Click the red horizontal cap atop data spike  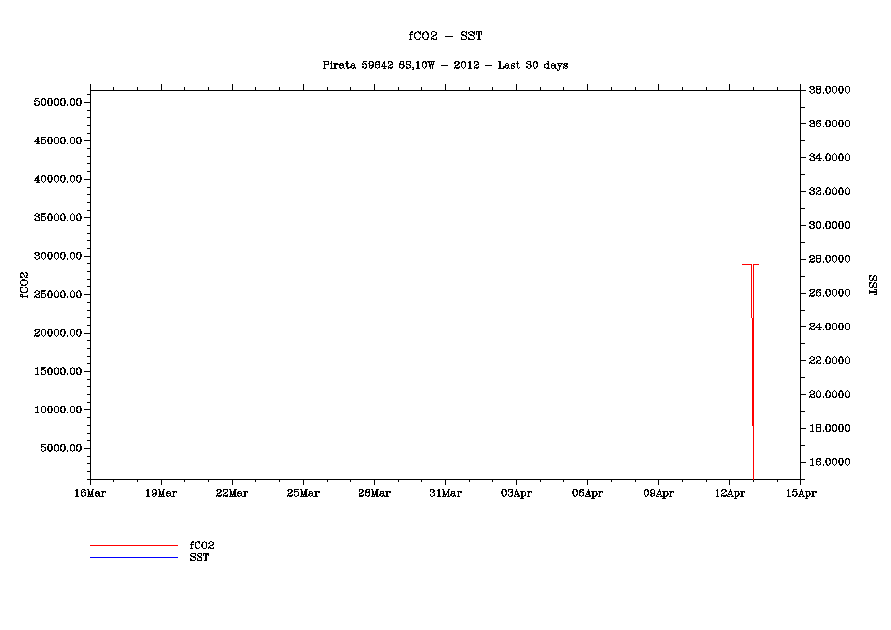pyautogui.click(x=750, y=265)
